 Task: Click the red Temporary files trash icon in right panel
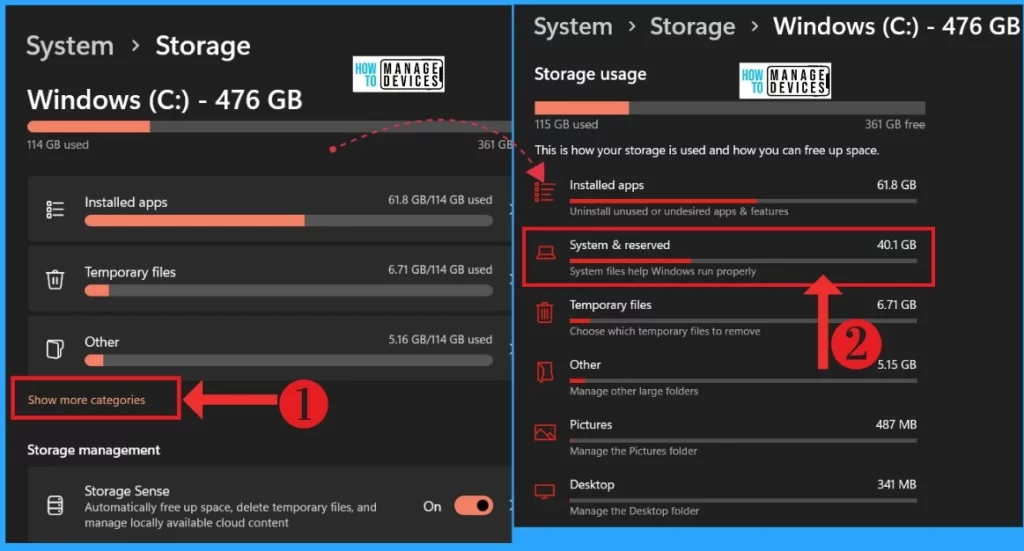click(x=545, y=313)
